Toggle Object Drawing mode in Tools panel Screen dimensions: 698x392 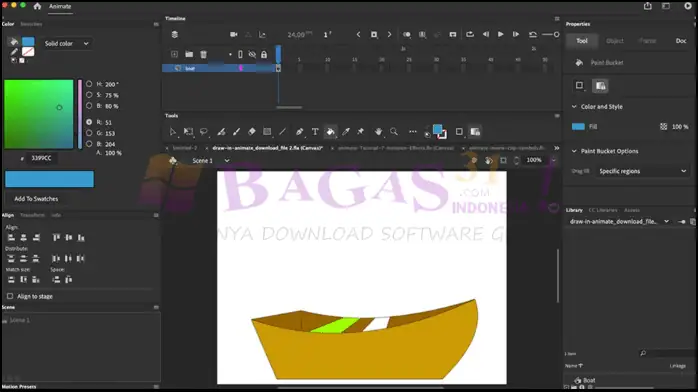pyautogui.click(x=459, y=132)
